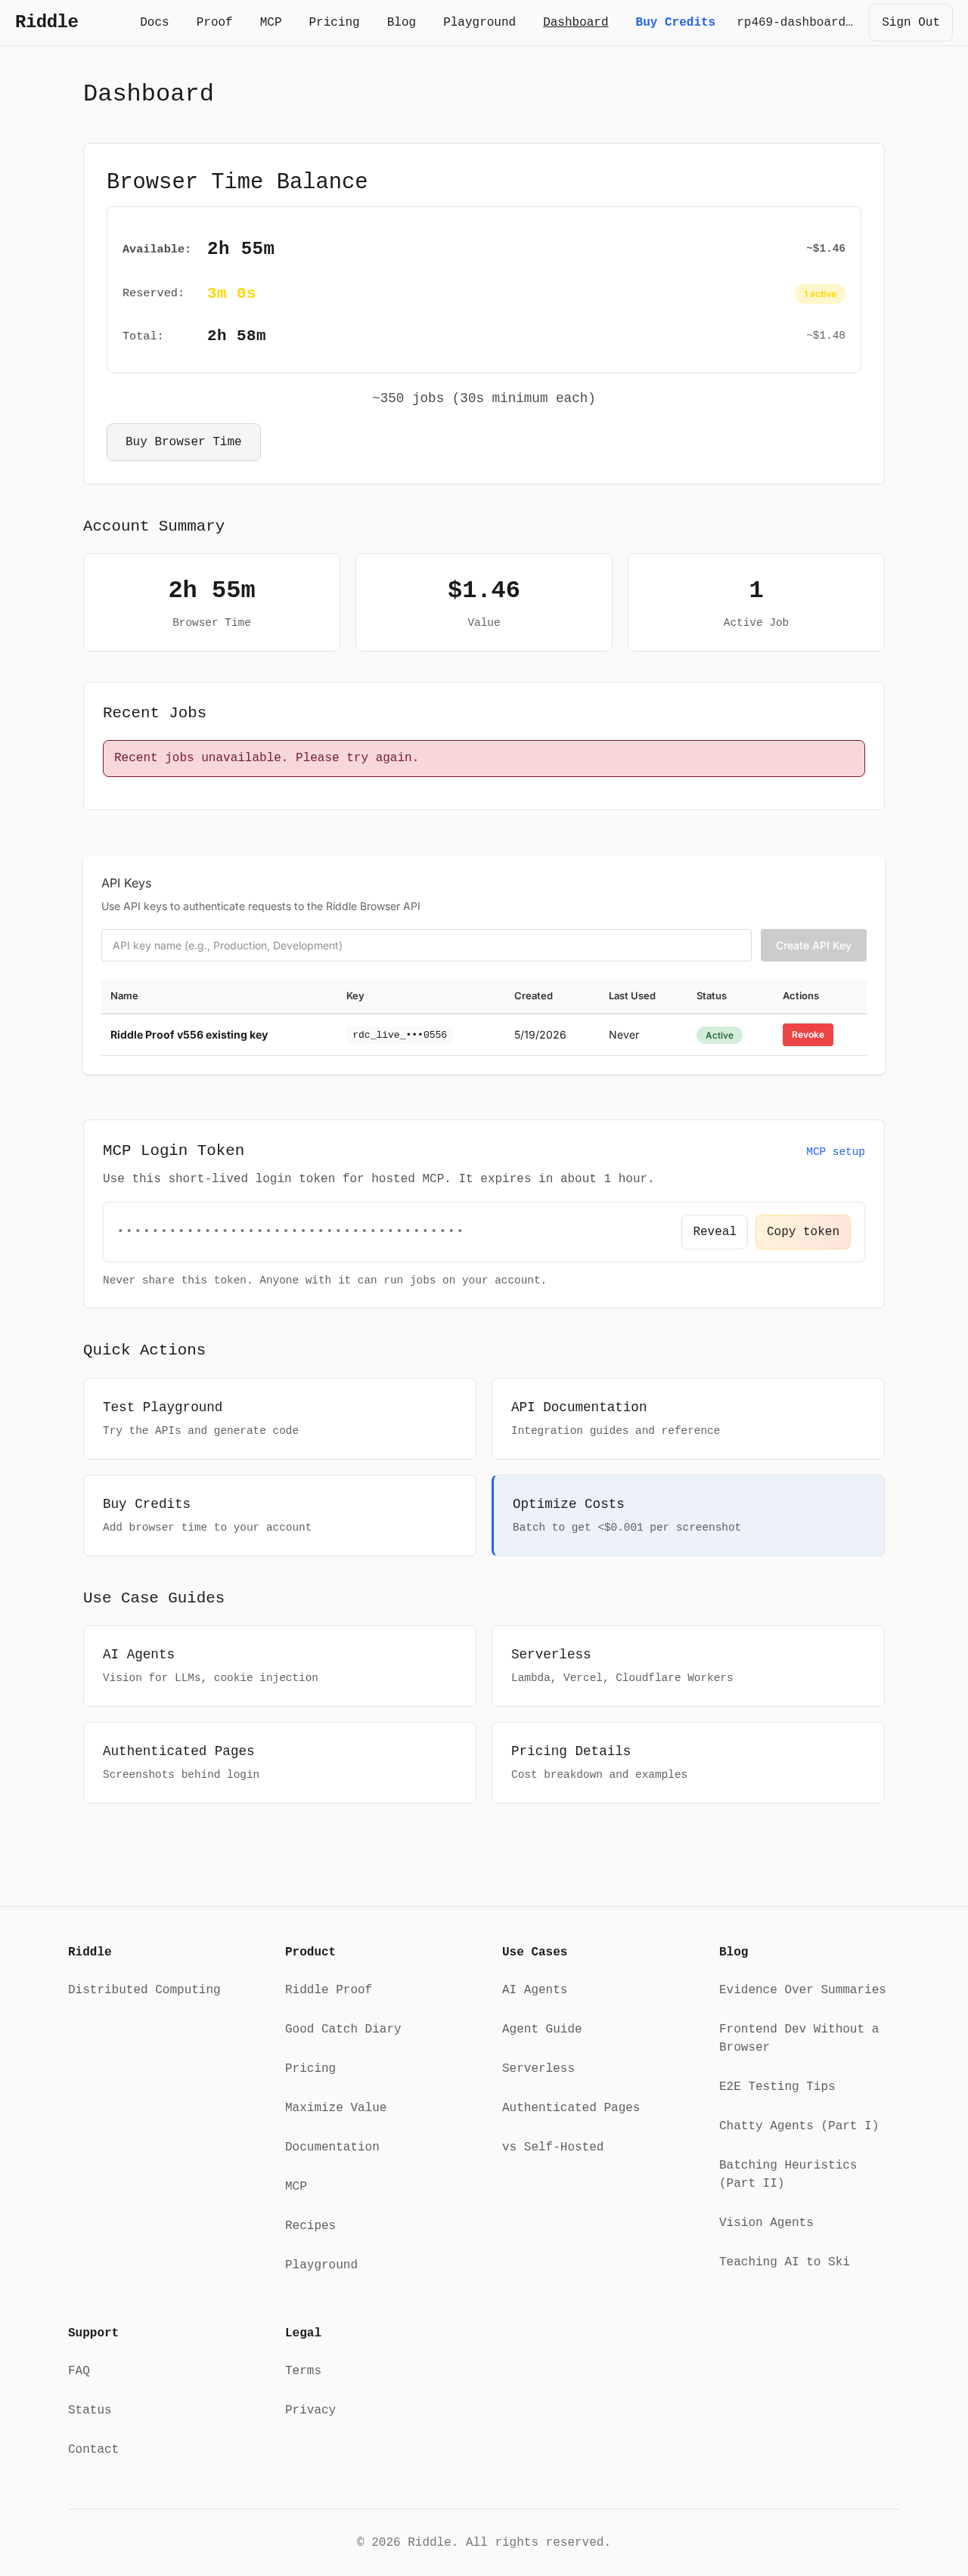968x2576 pixels.
Task: Click the Copy token button
Action: tap(802, 1232)
